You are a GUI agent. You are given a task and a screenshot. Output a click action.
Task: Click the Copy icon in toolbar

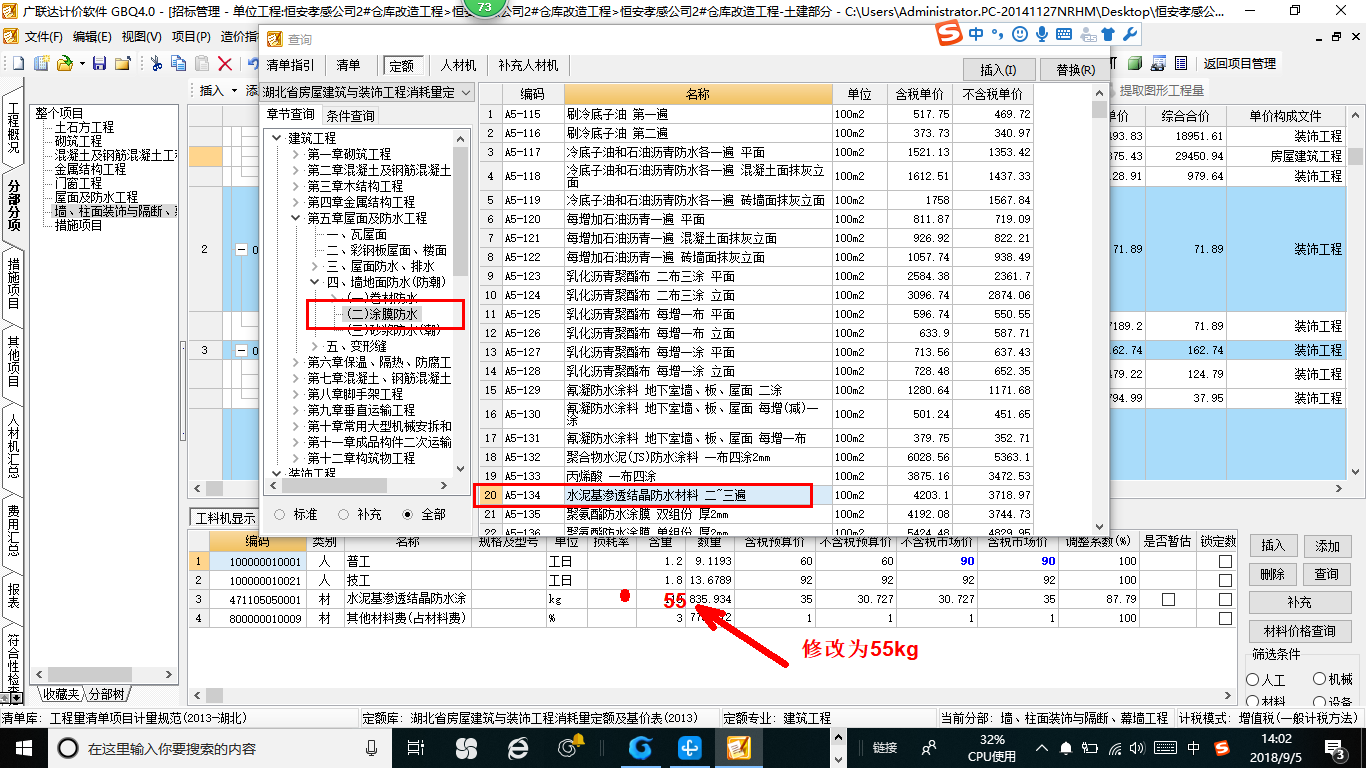tap(180, 63)
